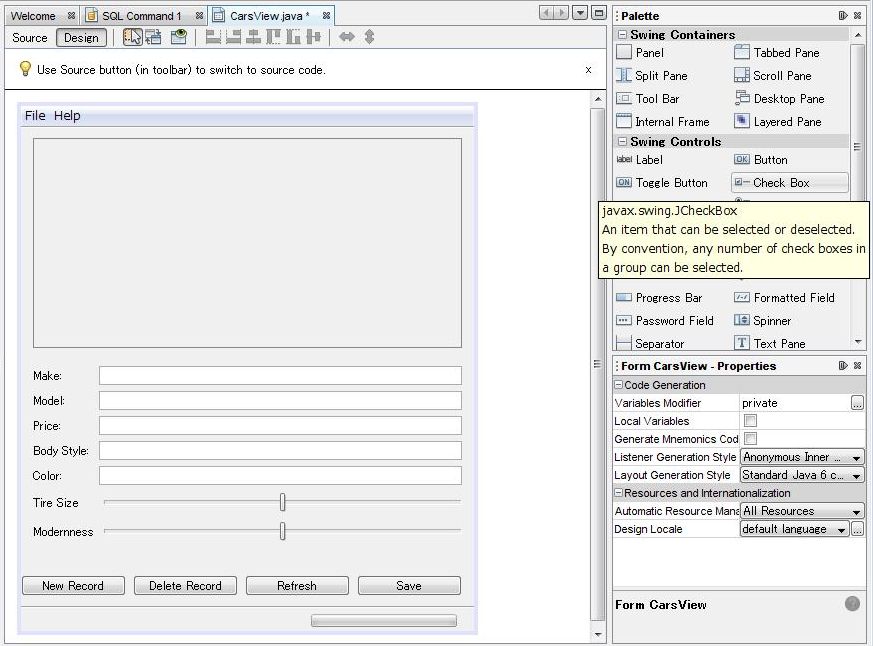Collapse the Swing Containers palette section
Screen dimensions: 873x646
coord(621,35)
